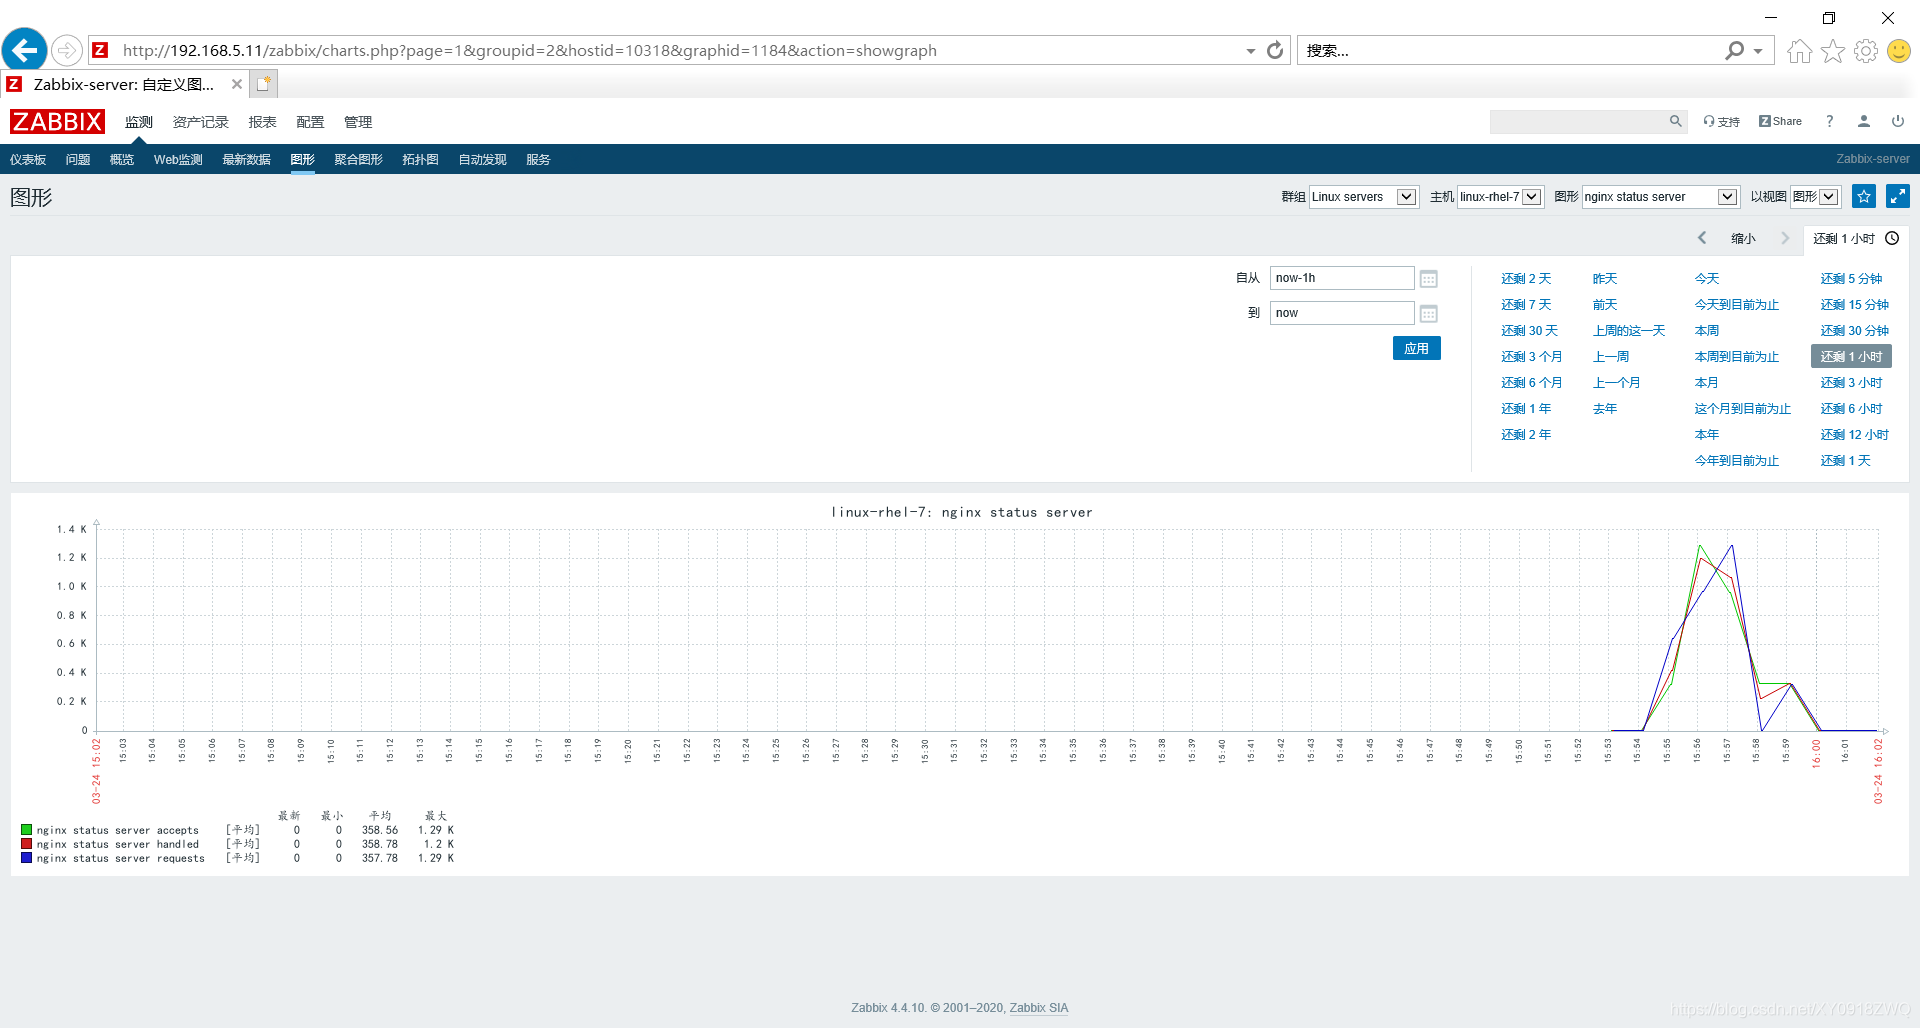Go to Problems submenu item
Screen dimensions: 1920x1028
click(x=78, y=160)
